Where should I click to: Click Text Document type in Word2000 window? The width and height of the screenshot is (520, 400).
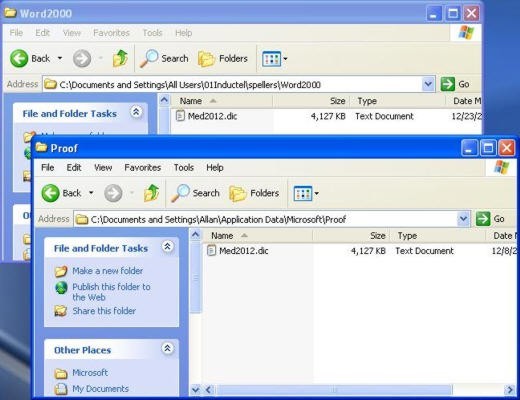(384, 116)
